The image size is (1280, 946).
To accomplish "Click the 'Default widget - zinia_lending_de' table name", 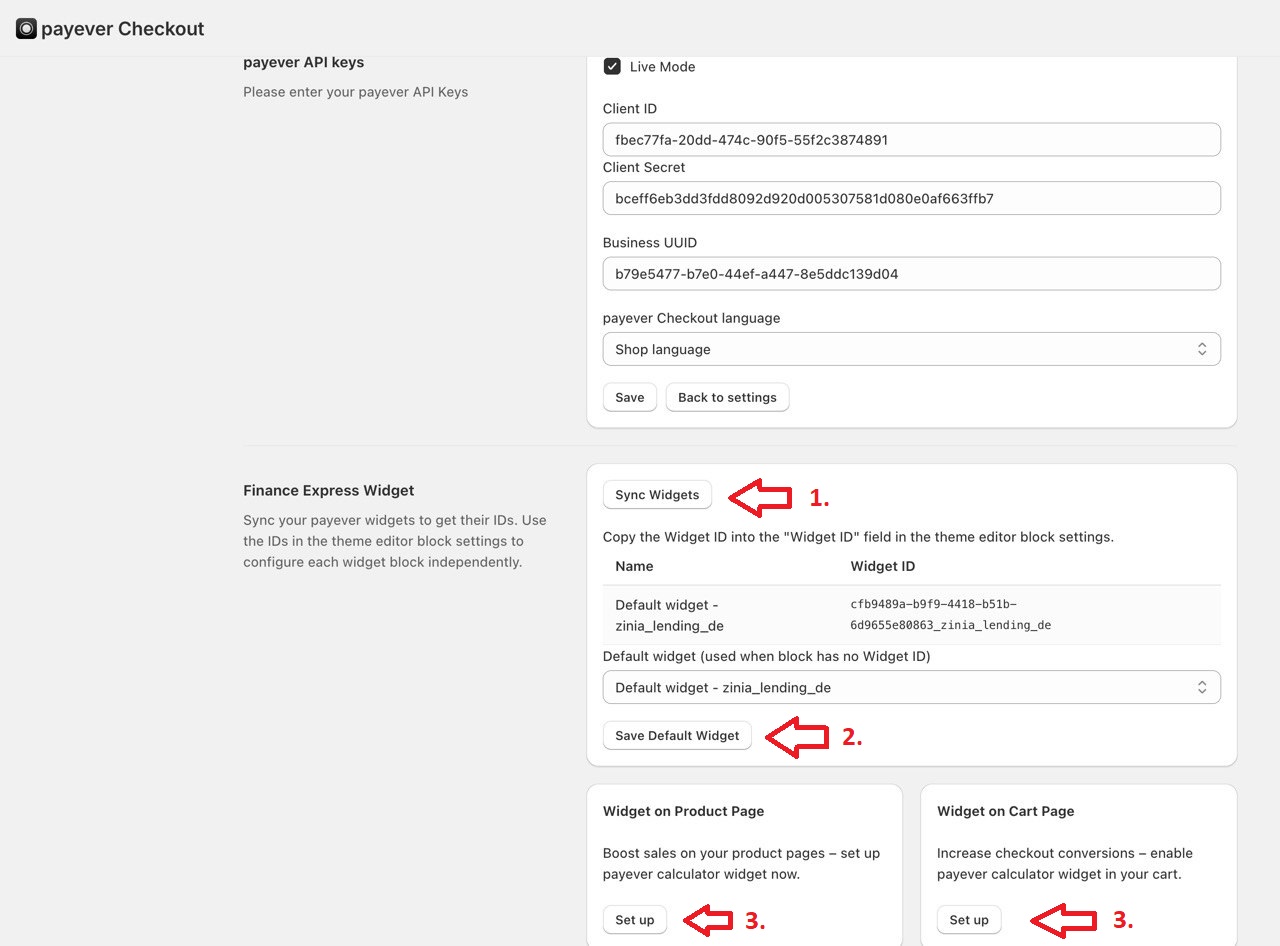I will point(669,615).
